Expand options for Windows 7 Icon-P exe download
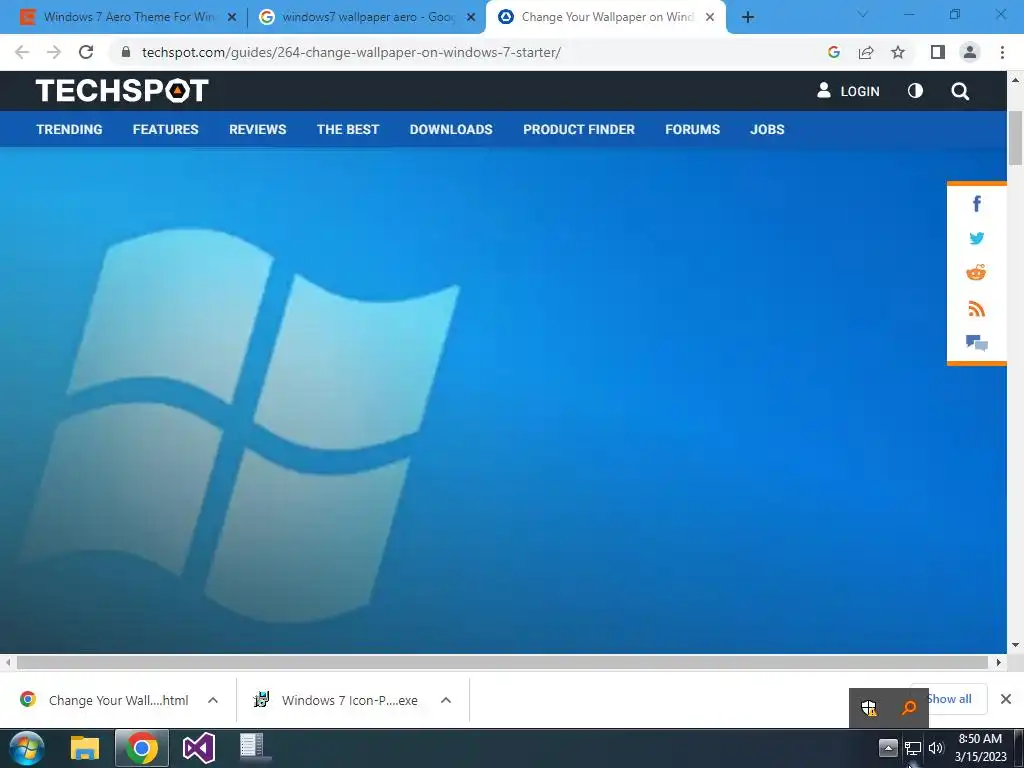 tap(446, 700)
